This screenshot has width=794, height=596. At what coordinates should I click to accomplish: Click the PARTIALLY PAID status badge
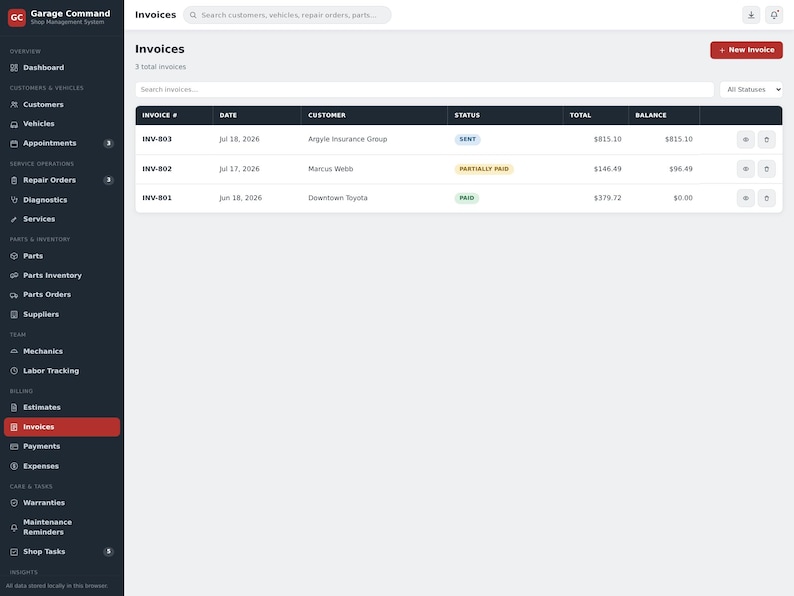tap(484, 169)
